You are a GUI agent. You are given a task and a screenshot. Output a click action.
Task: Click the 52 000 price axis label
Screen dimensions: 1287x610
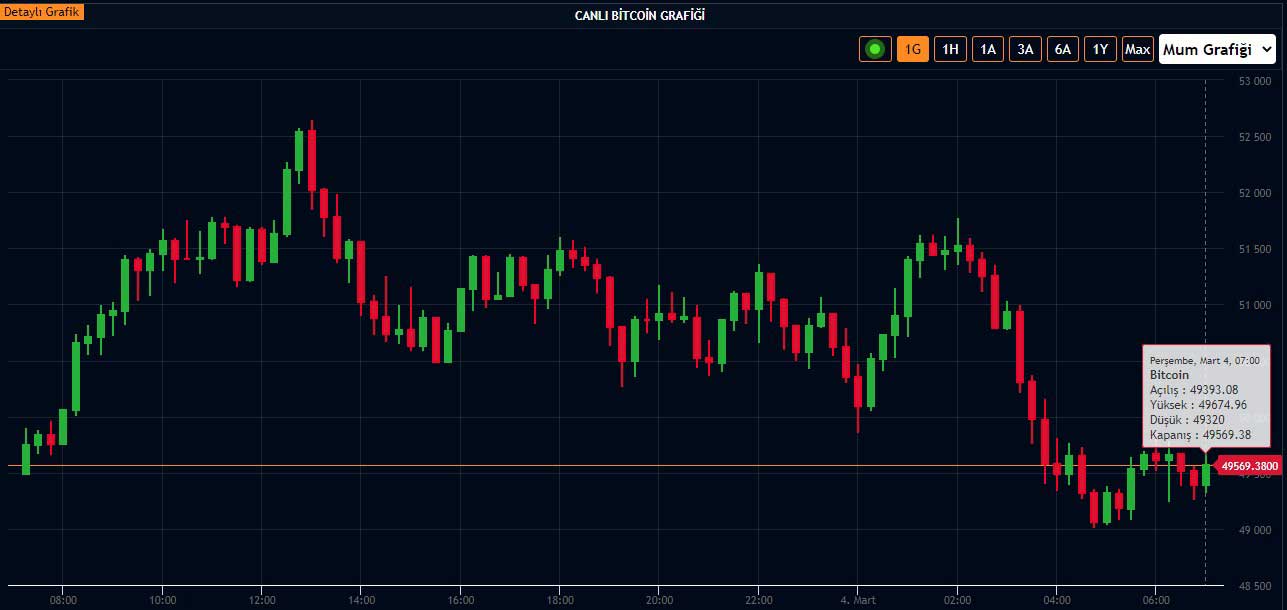tap(1253, 193)
